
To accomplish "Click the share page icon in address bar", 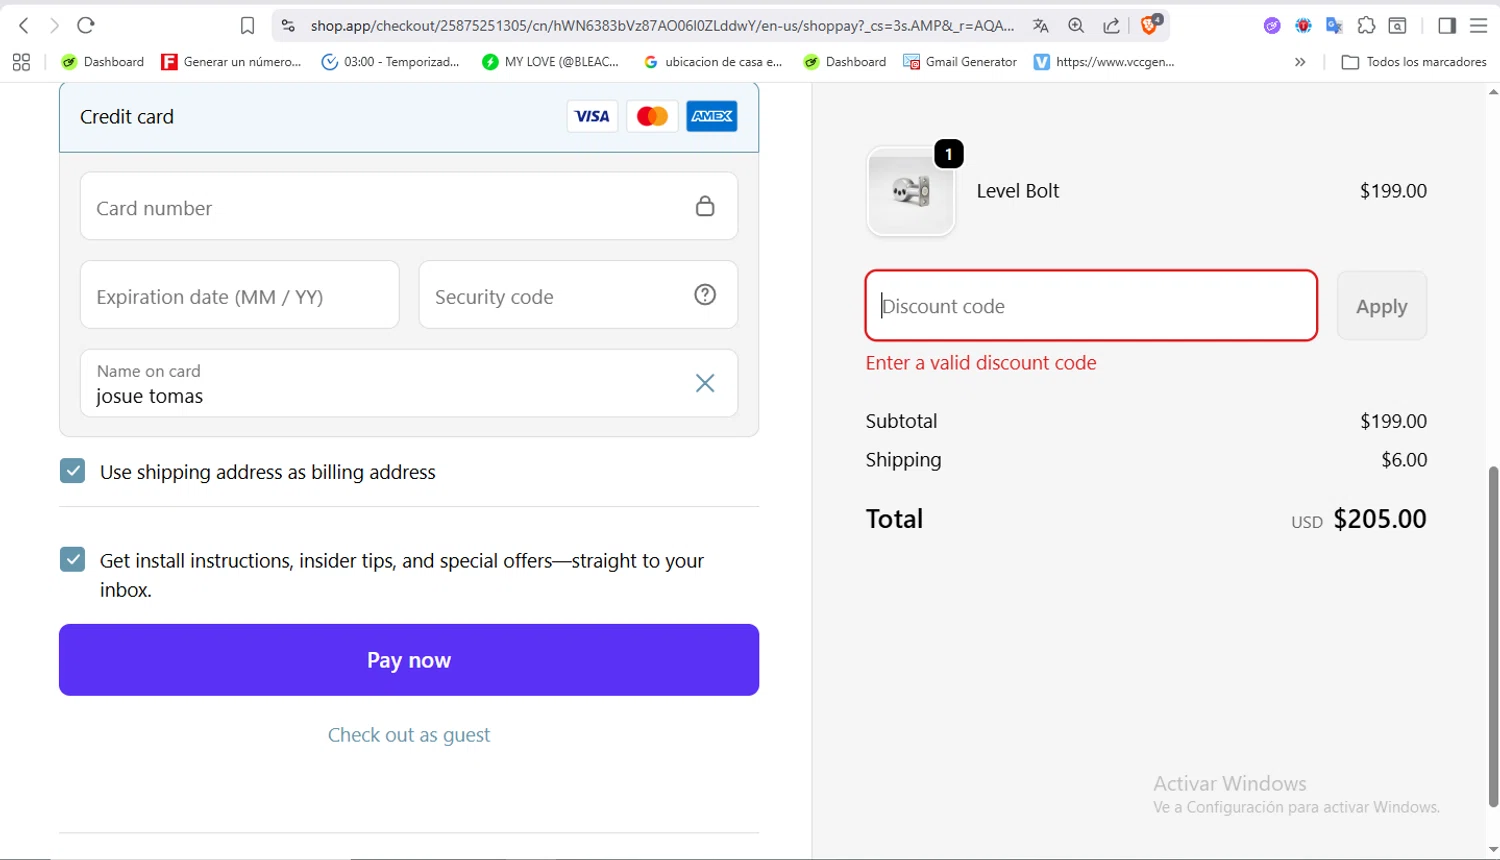I will (1111, 26).
